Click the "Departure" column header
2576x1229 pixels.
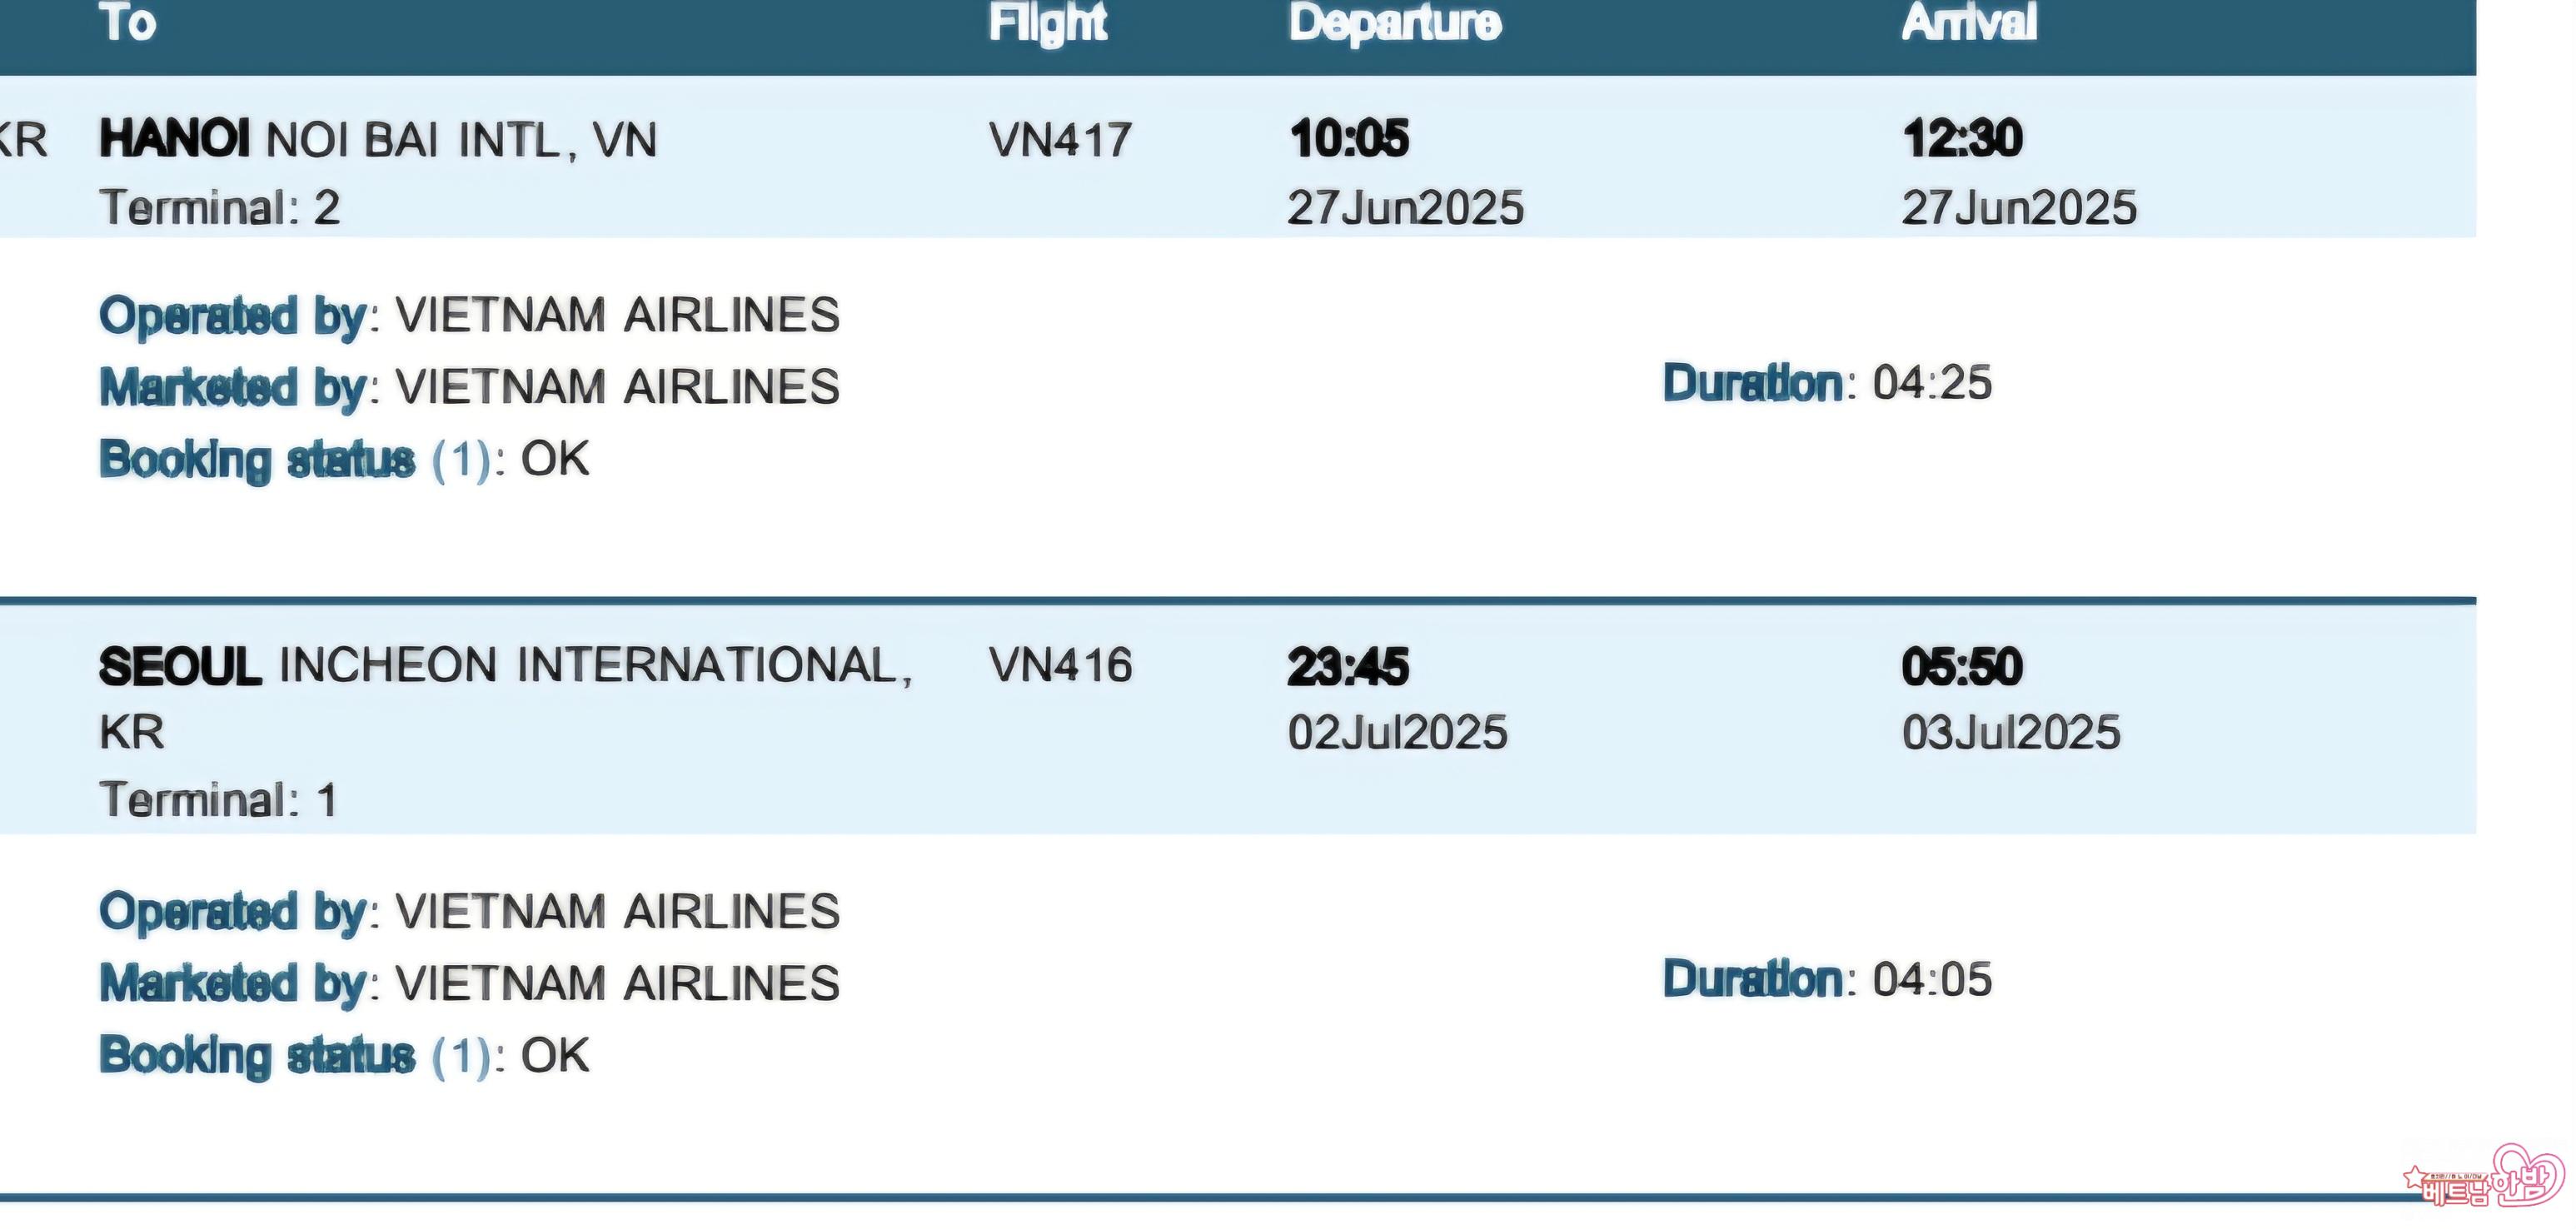pos(1394,23)
